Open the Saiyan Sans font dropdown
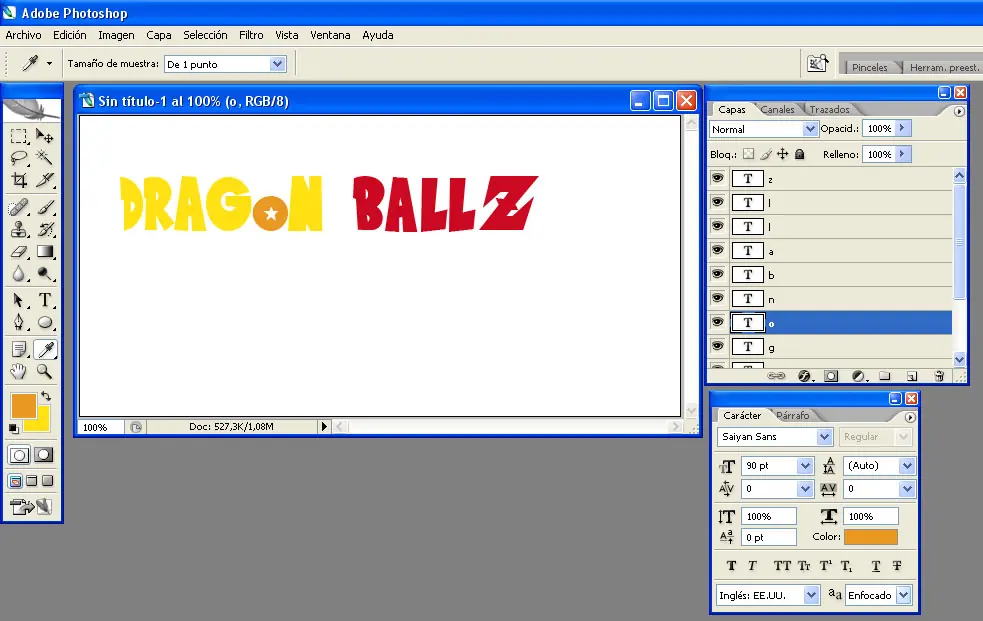The image size is (983, 621). 824,437
